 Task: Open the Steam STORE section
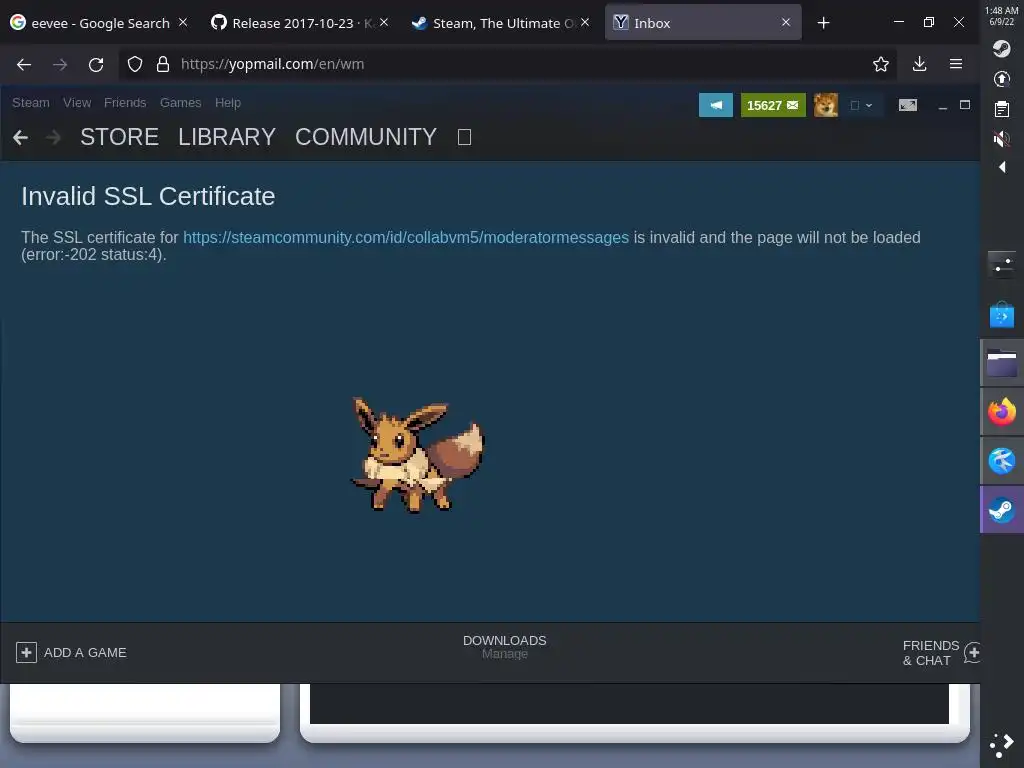[120, 137]
